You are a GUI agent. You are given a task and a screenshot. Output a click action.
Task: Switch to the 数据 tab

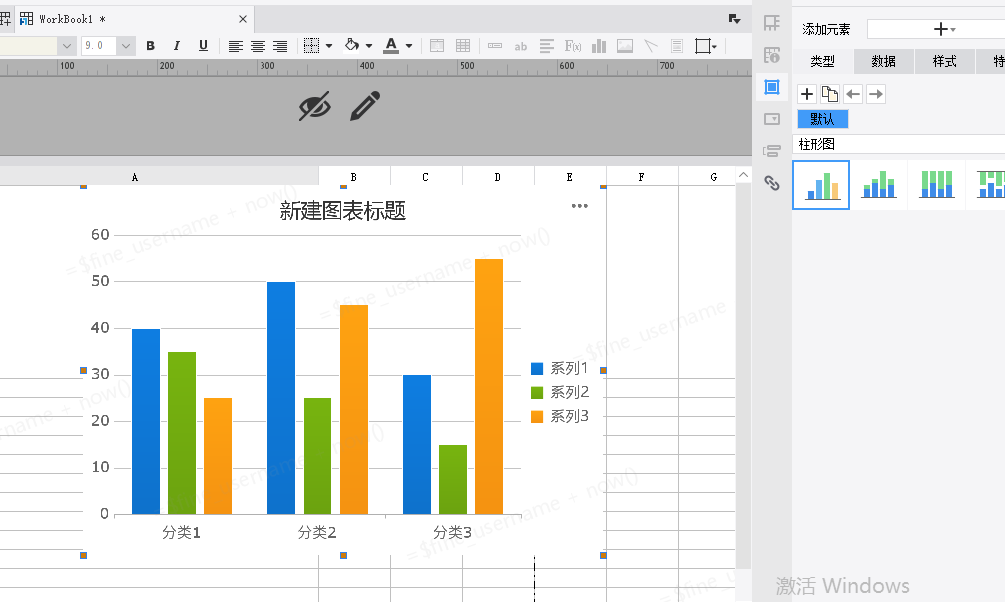click(883, 61)
